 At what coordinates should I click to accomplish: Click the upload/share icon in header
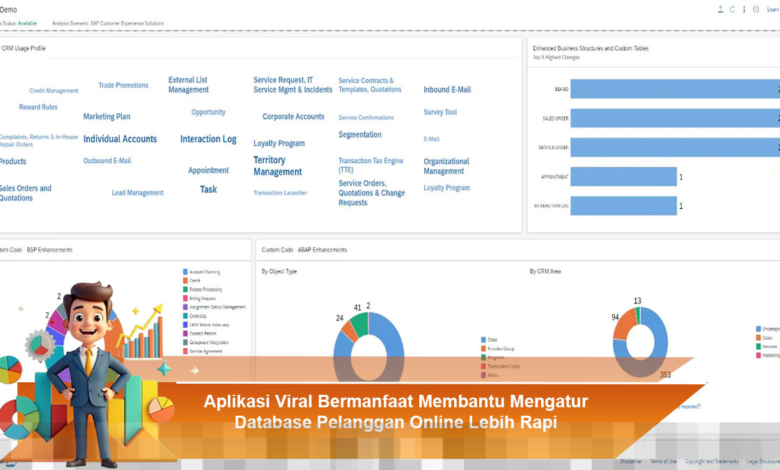(720, 9)
